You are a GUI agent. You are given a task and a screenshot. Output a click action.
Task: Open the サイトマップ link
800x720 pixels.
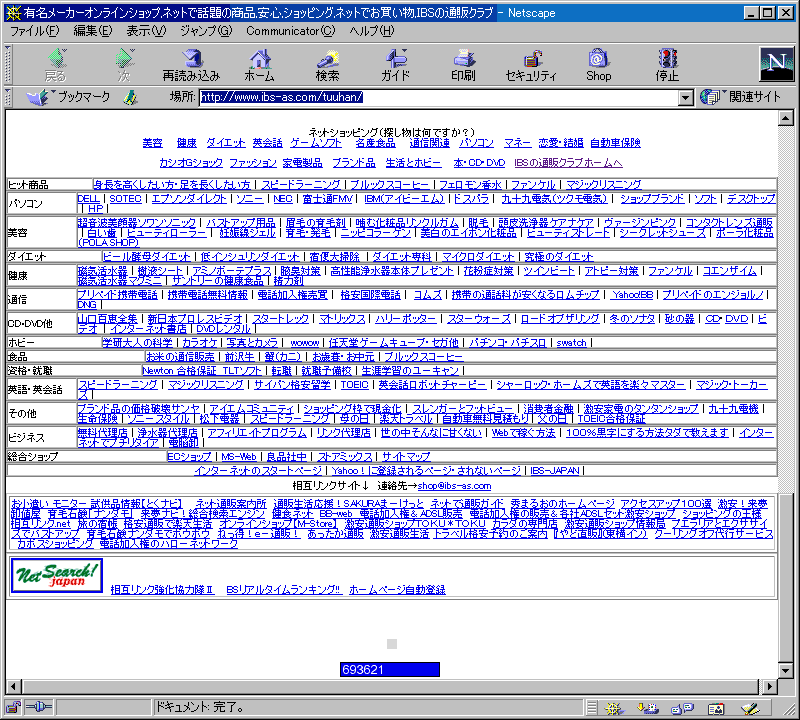[406, 457]
